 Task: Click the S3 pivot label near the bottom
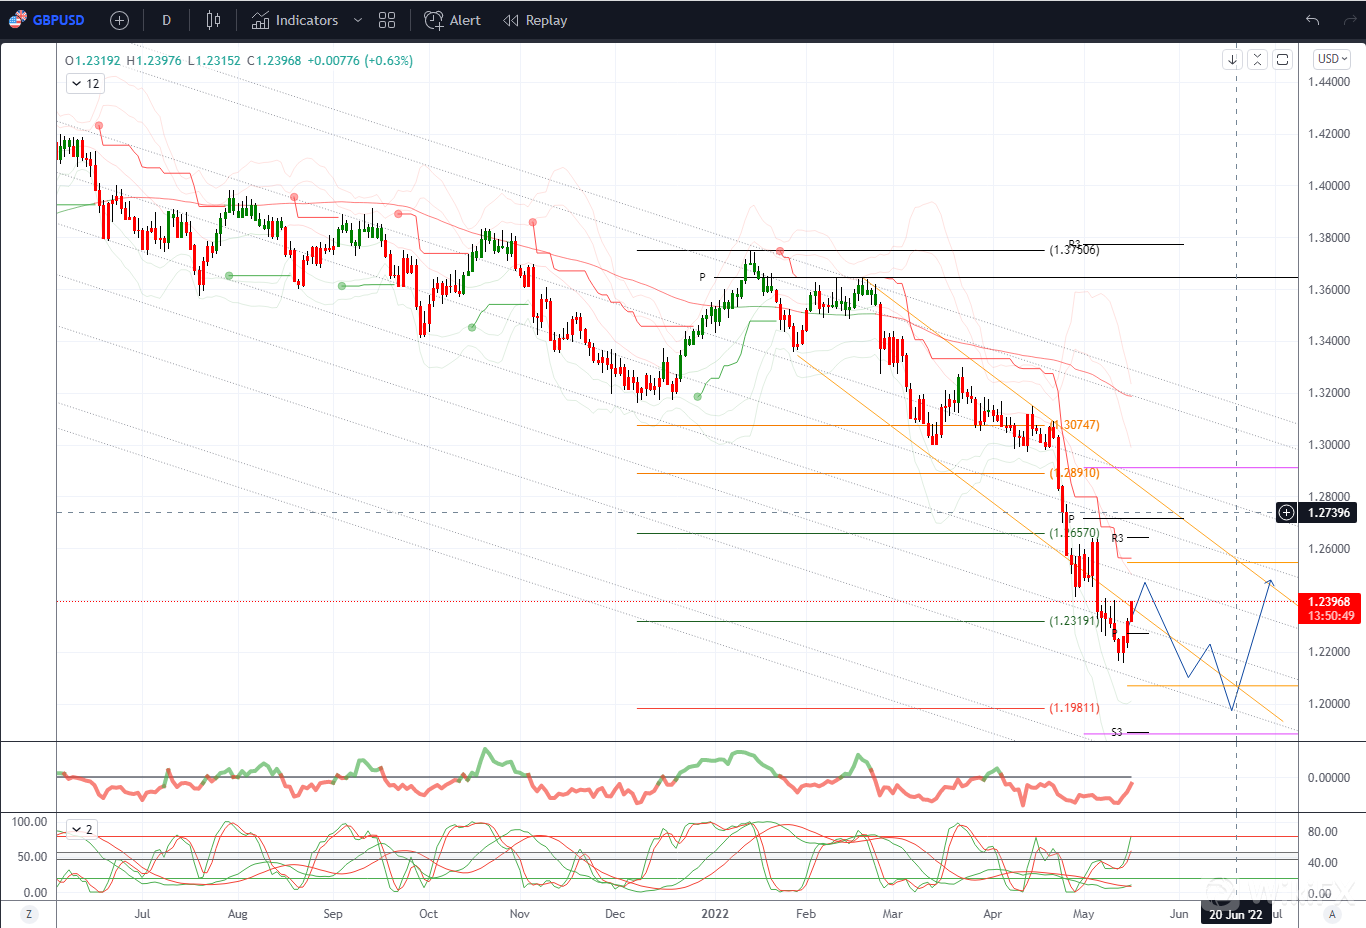(1117, 733)
